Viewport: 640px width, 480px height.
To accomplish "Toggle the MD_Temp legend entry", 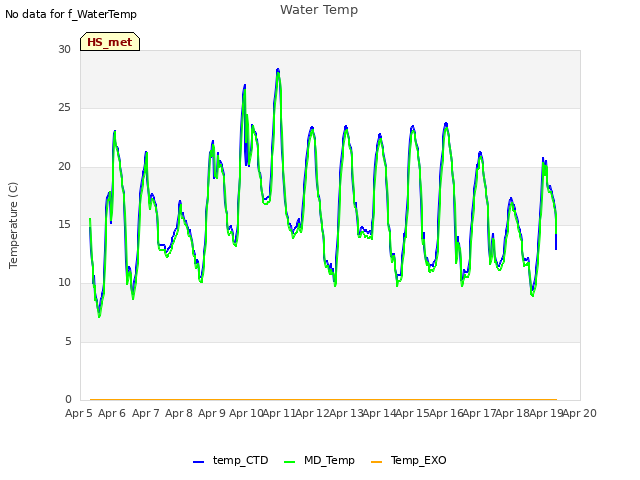I will (319, 460).
